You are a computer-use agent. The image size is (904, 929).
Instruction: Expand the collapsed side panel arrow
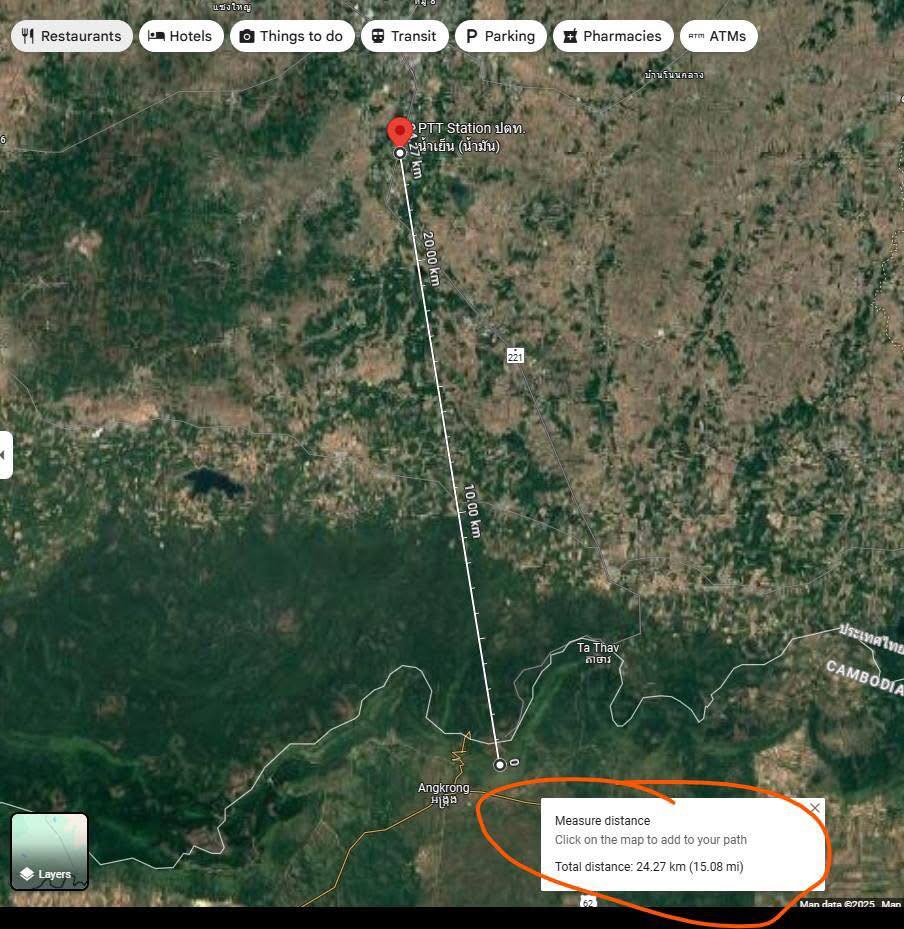pyautogui.click(x=5, y=455)
